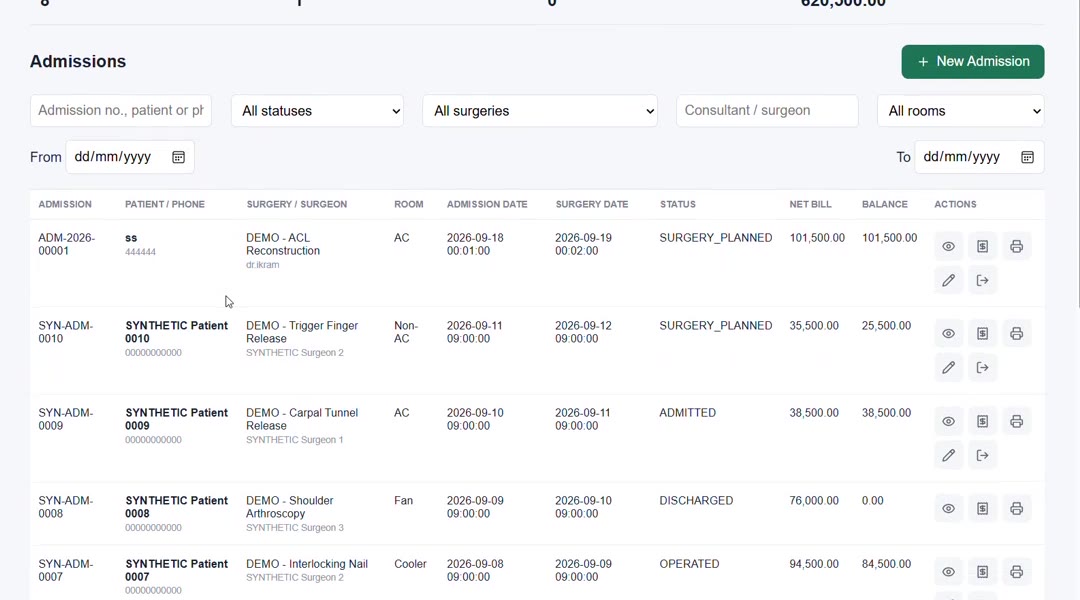Select the ADMISSION column header
This screenshot has width=1080, height=600.
pyautogui.click(x=65, y=205)
